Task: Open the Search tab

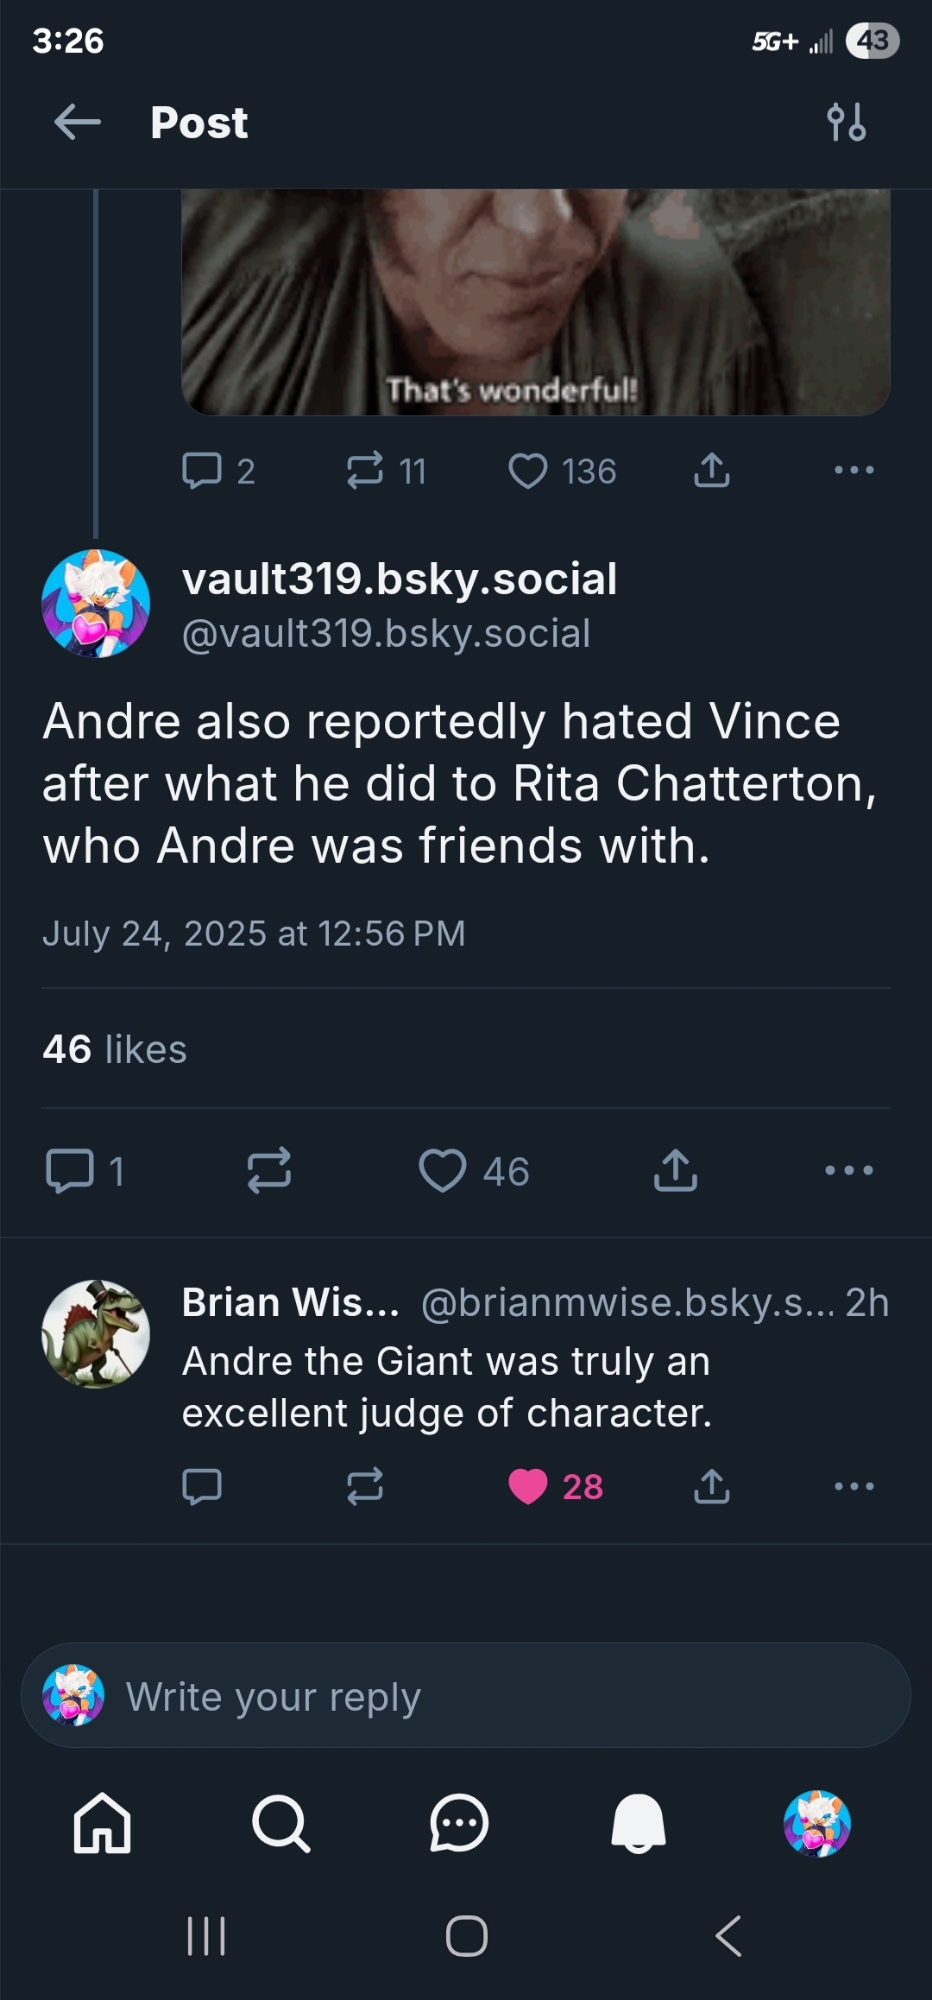Action: point(281,1823)
